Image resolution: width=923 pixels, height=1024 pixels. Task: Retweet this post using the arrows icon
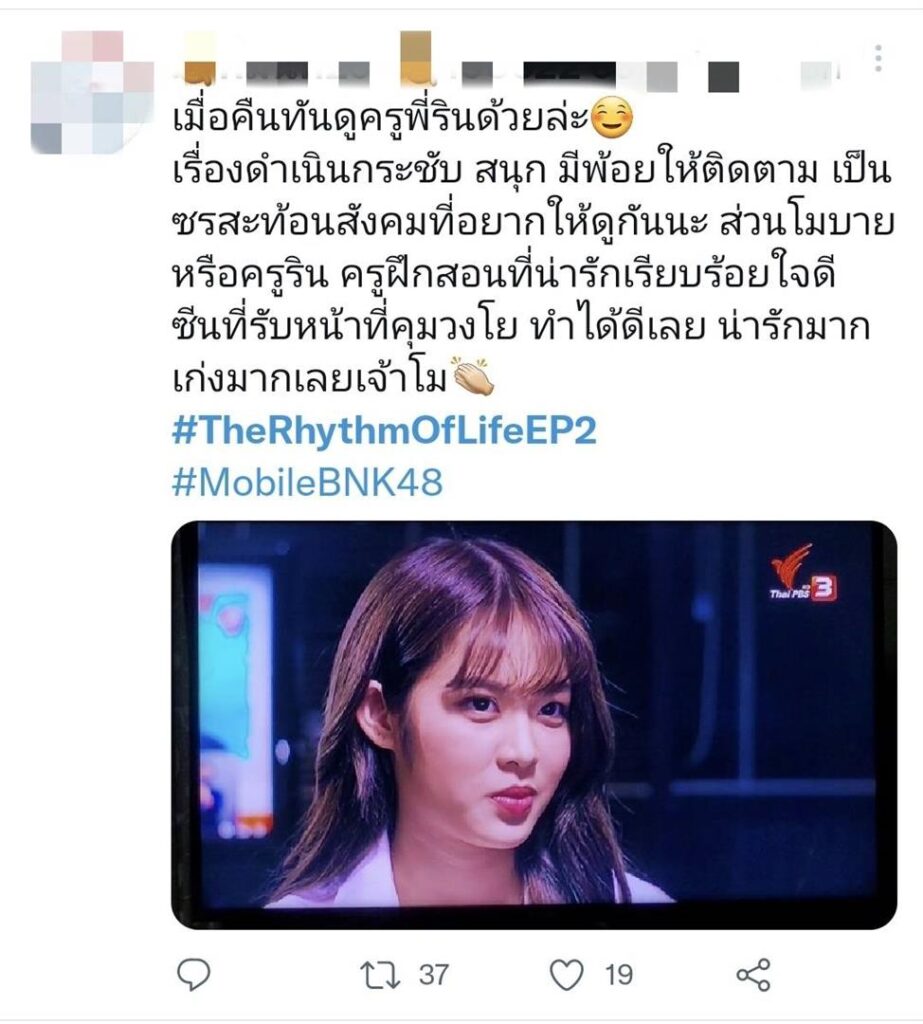click(380, 975)
